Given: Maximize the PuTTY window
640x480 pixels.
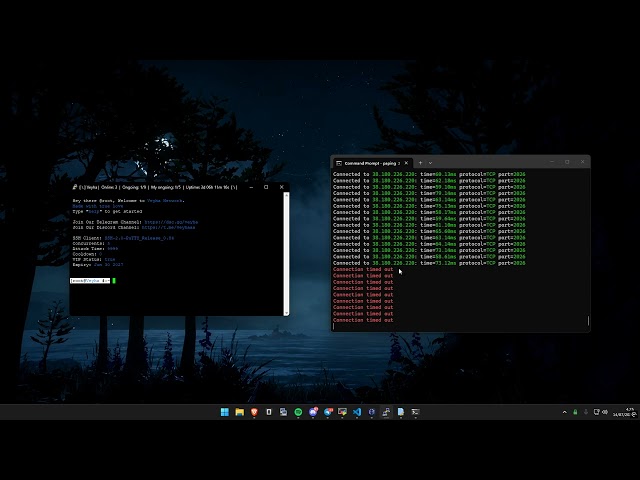Looking at the screenshot, I should (266, 187).
